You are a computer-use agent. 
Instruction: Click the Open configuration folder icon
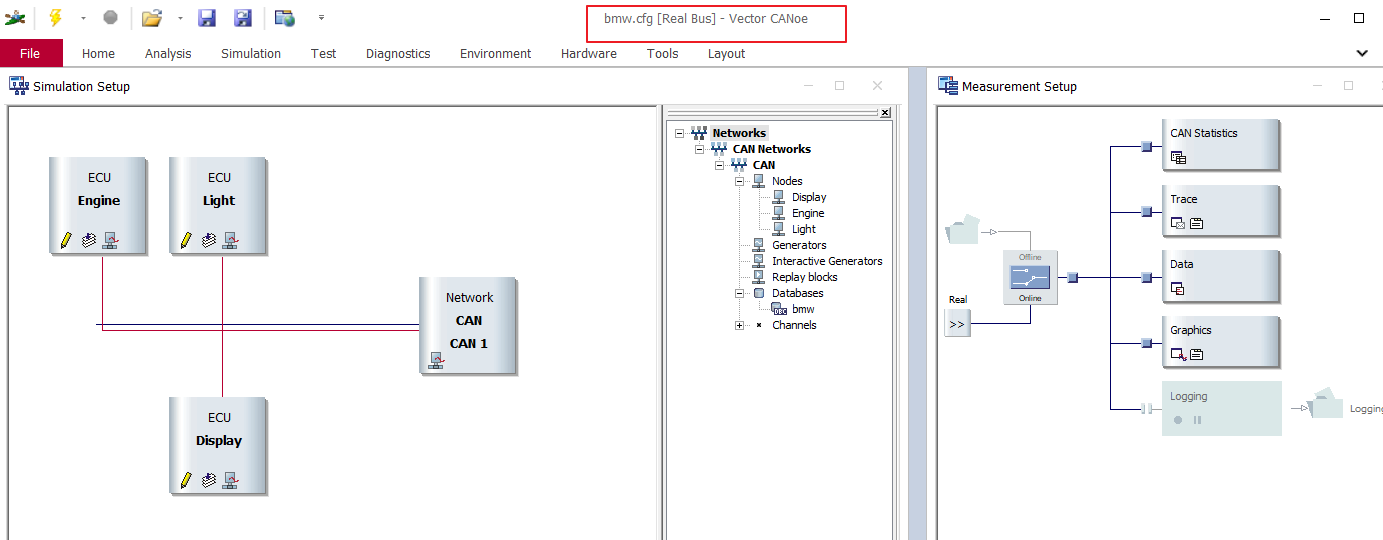click(x=151, y=17)
